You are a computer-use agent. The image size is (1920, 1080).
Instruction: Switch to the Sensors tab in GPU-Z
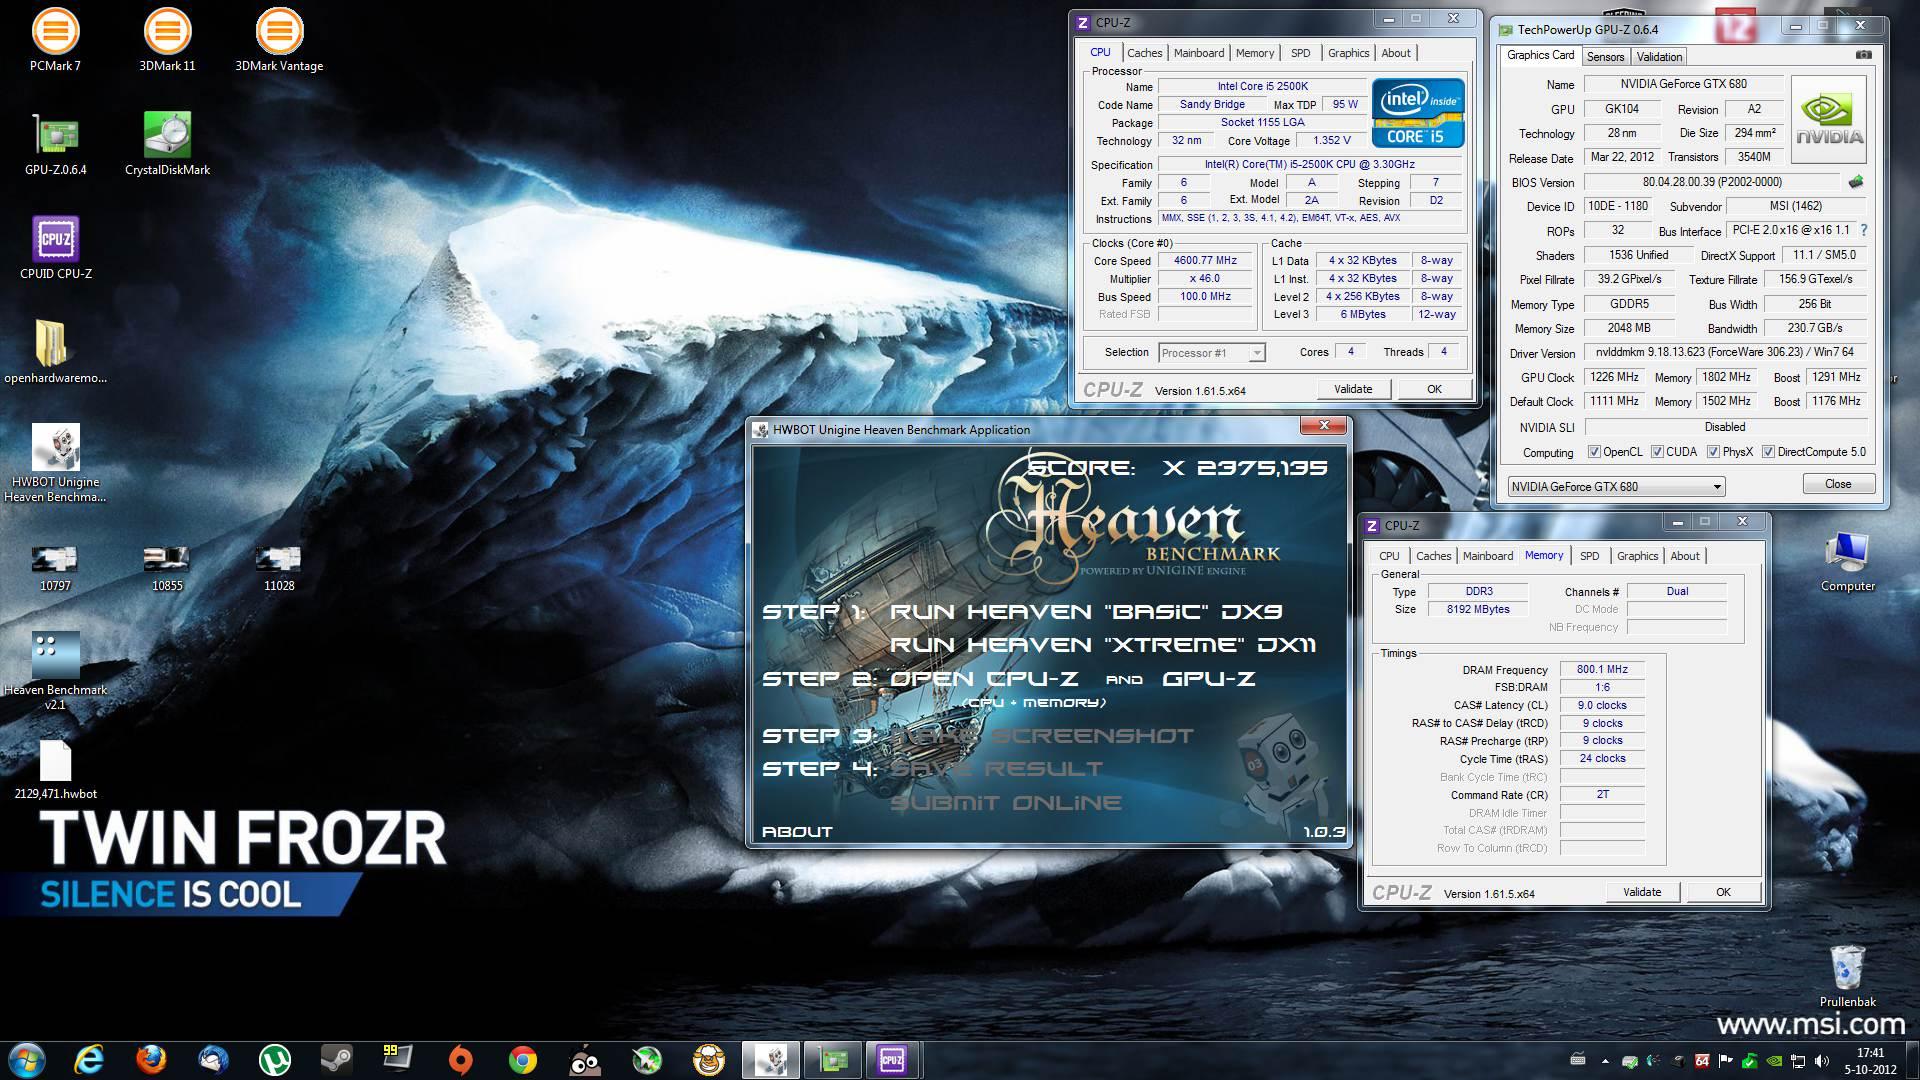1605,57
